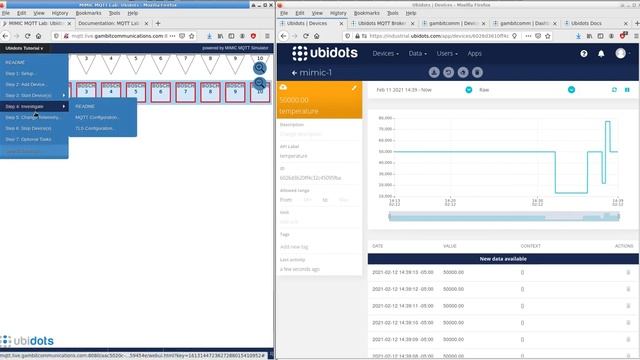
Task: Open the Raw aggregation dropdown
Action: (x=571, y=89)
